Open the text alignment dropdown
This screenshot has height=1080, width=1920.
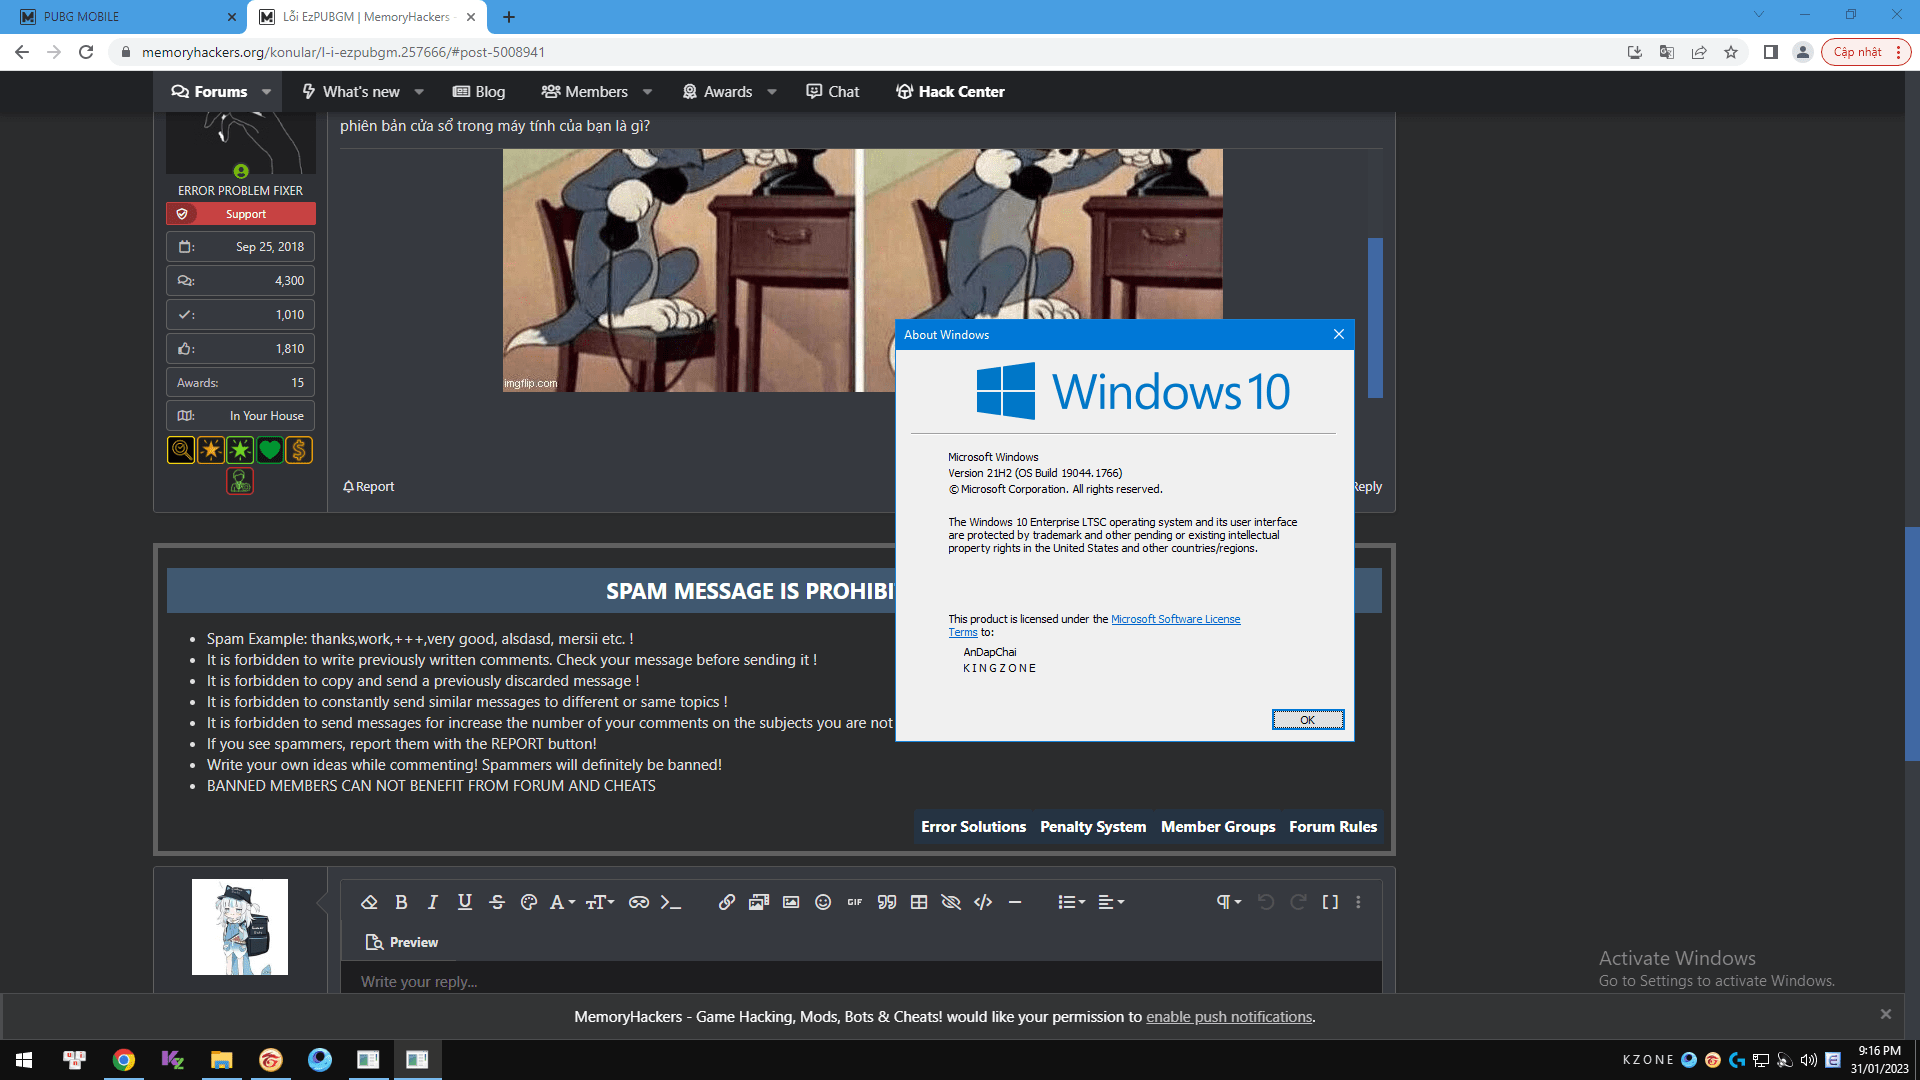pos(1111,902)
